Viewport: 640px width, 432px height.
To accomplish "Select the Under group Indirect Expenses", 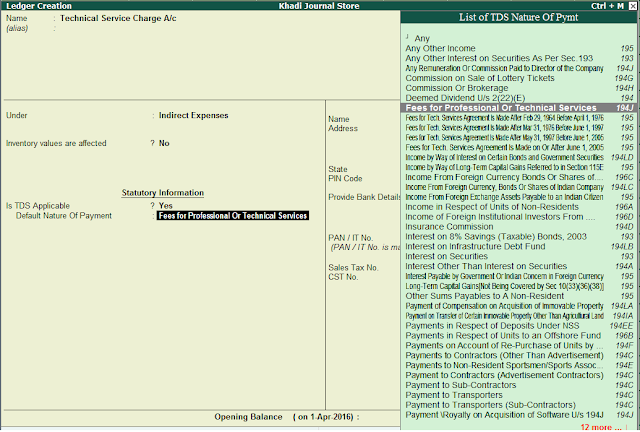I will click(x=193, y=116).
